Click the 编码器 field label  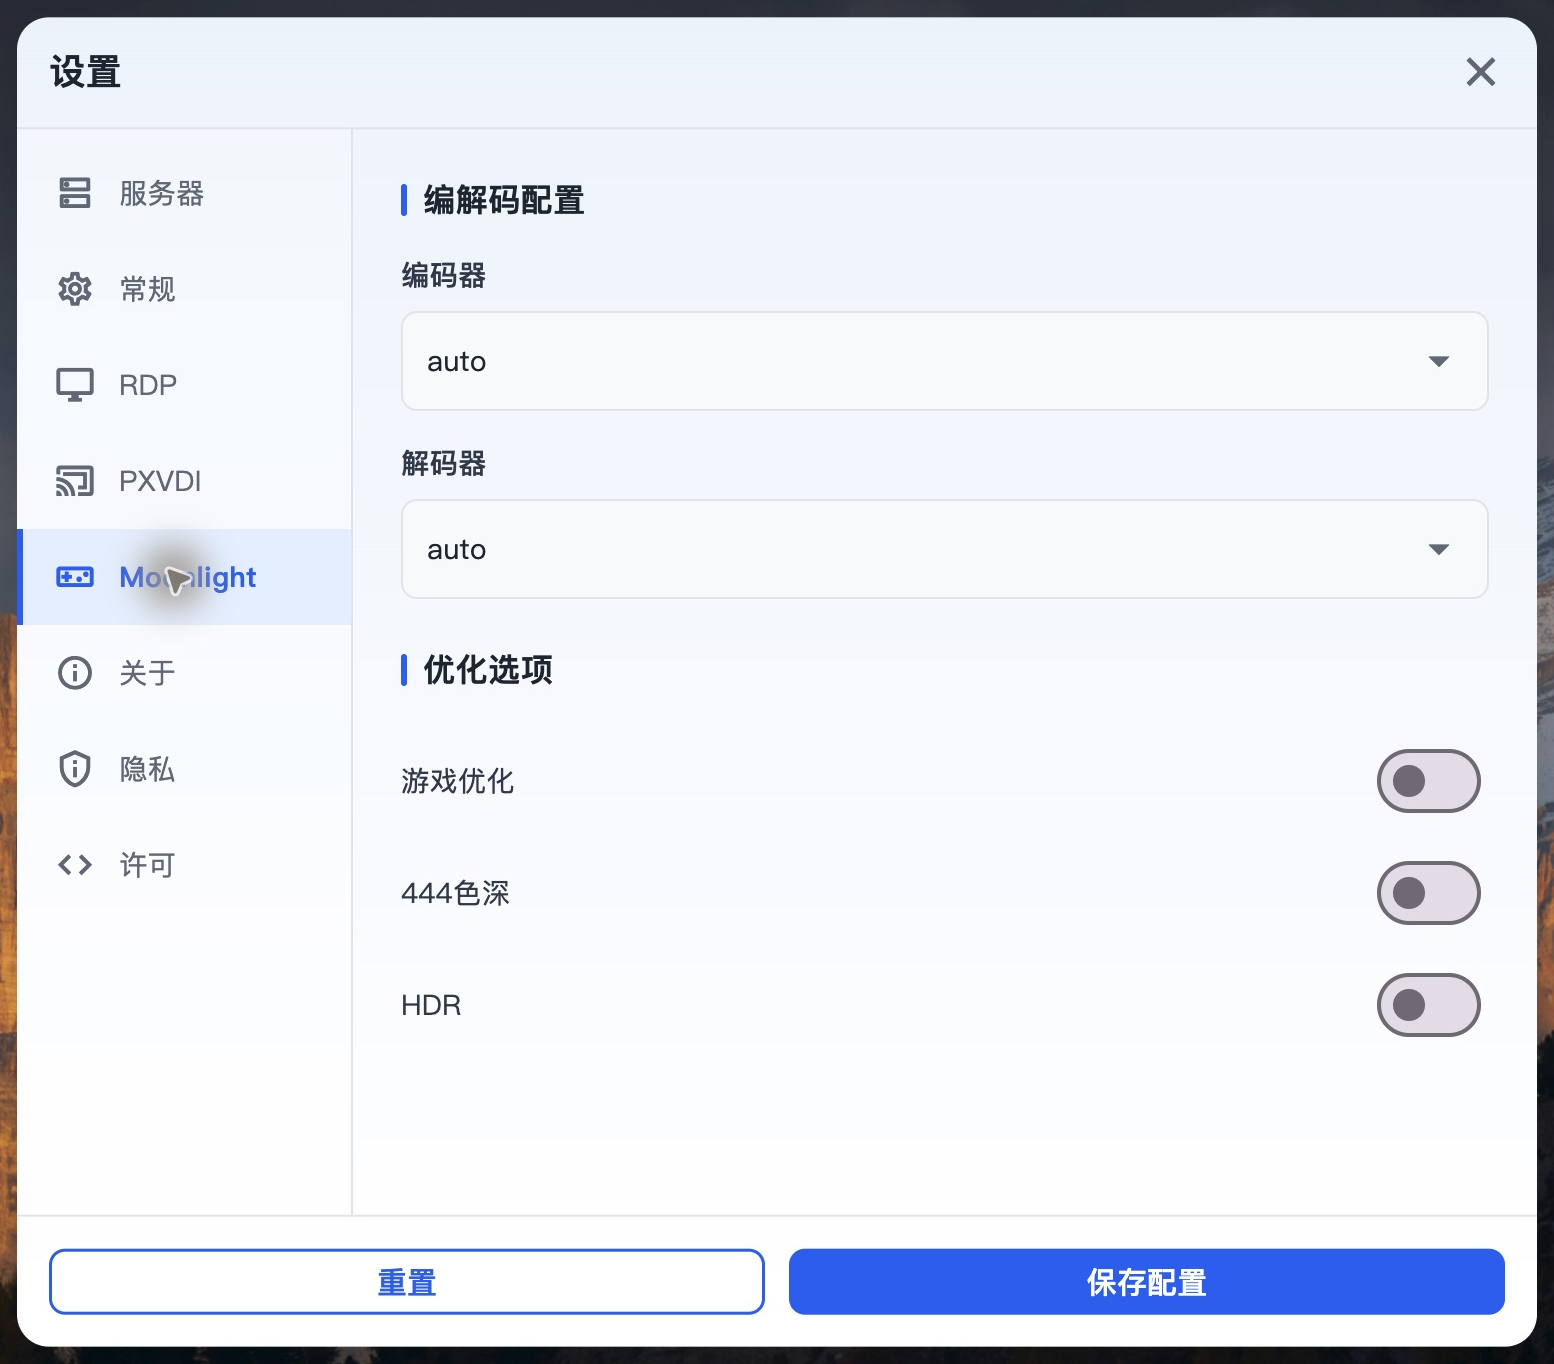[444, 275]
